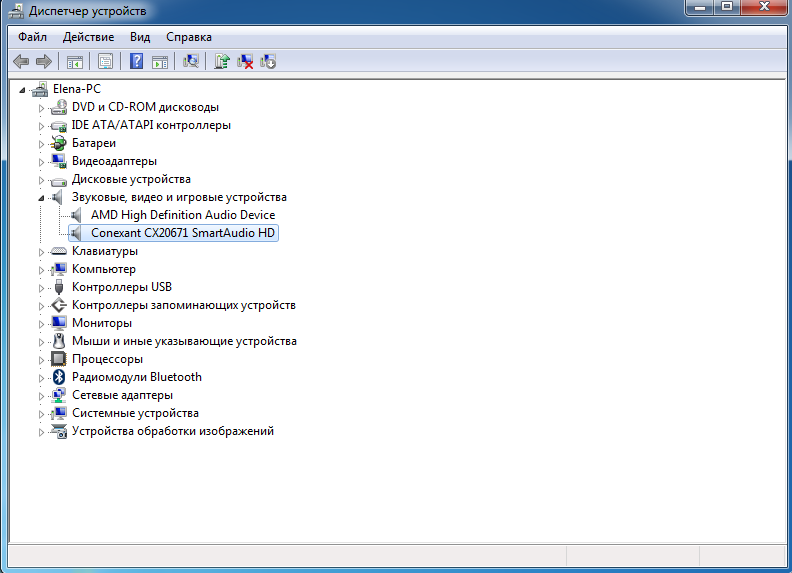The height and width of the screenshot is (573, 792).
Task: Expand the Компьютер node arrow
Action: [x=41, y=270]
